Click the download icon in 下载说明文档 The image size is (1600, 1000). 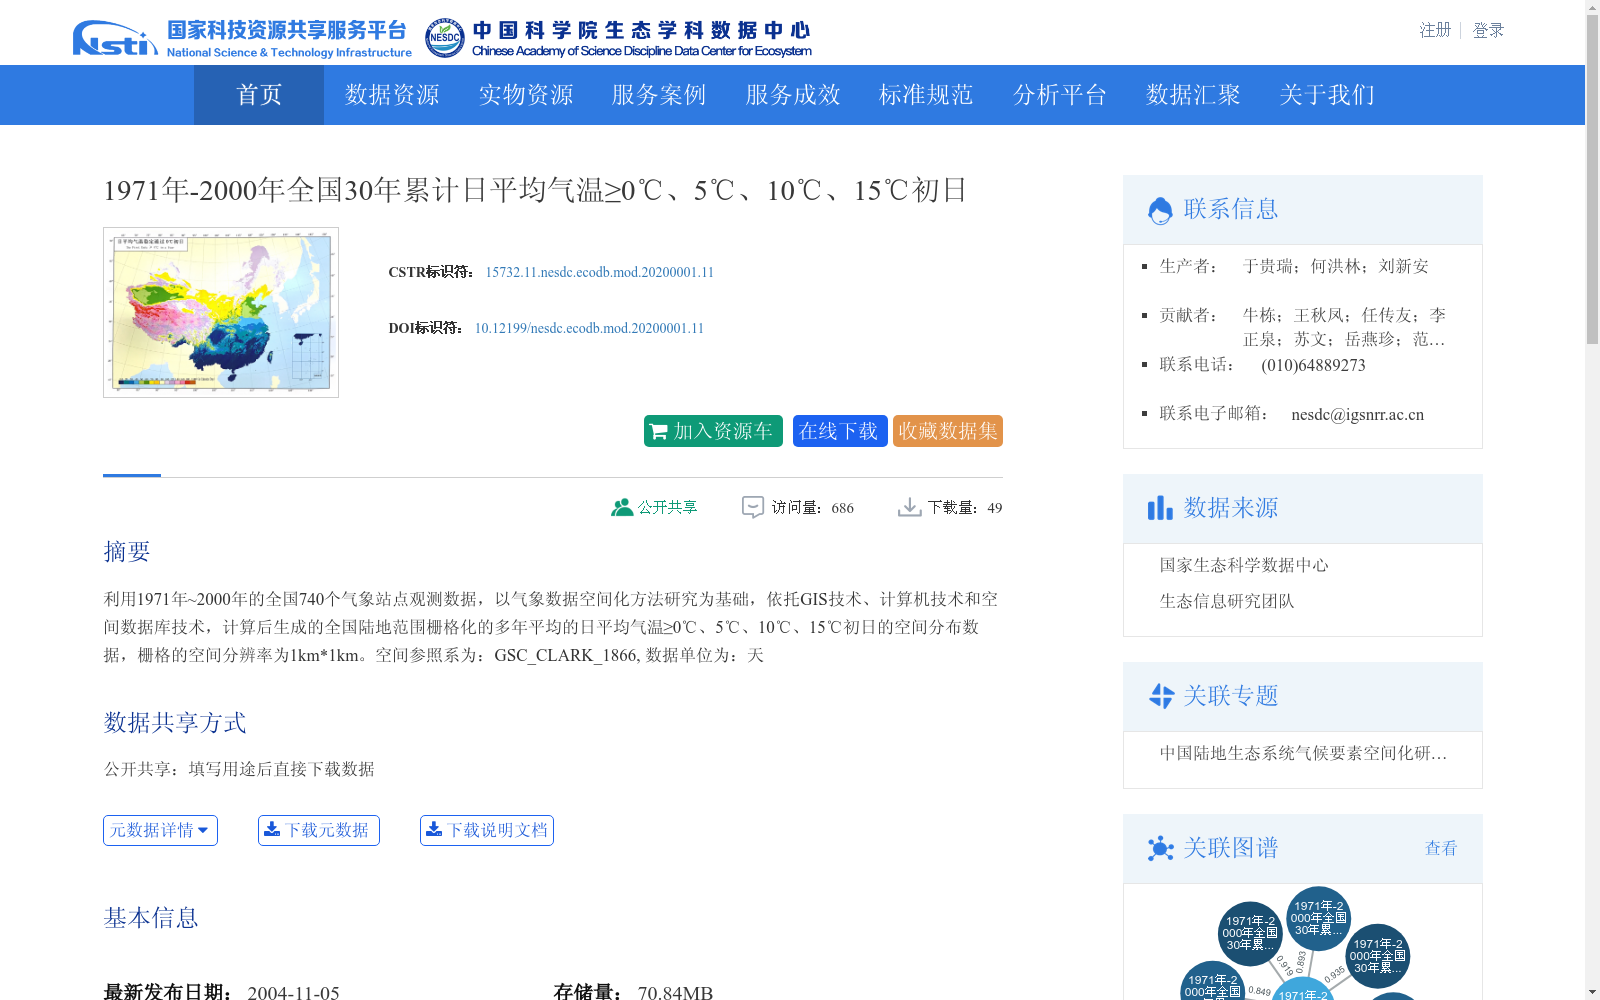tap(434, 829)
